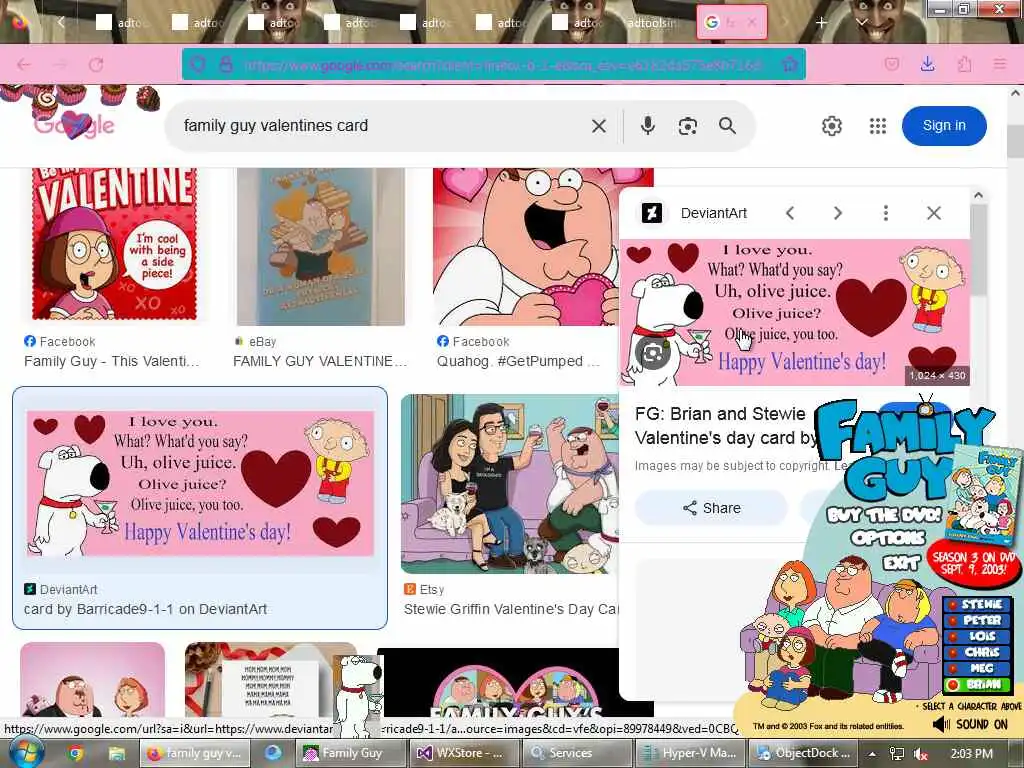Reload the current browser page
Screen dimensions: 1024x768
click(97, 65)
